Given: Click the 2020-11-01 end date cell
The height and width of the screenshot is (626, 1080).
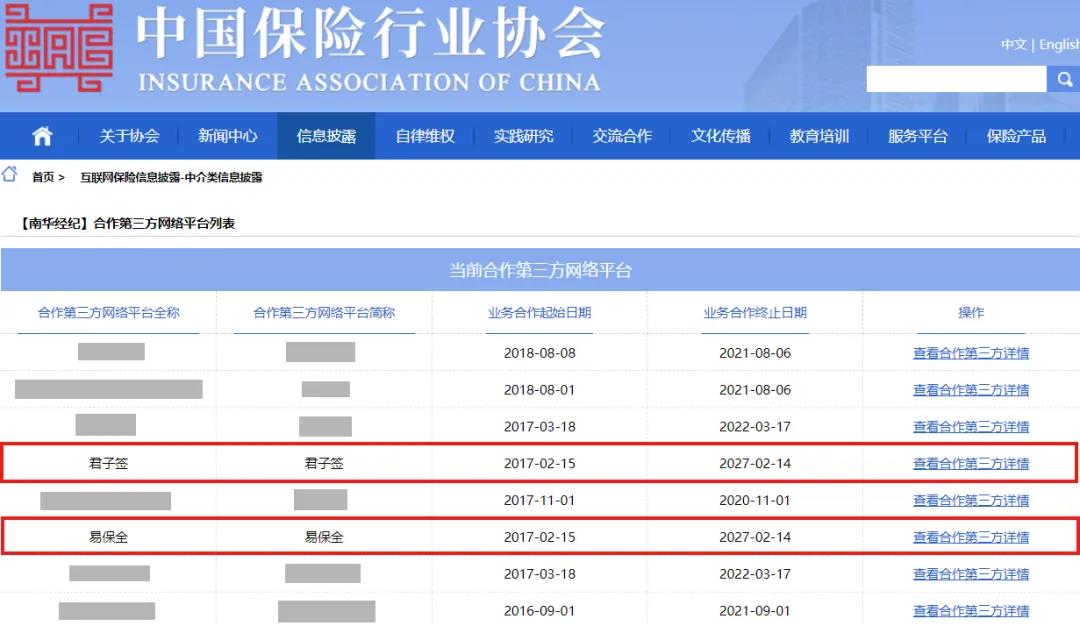Looking at the screenshot, I should (755, 501).
